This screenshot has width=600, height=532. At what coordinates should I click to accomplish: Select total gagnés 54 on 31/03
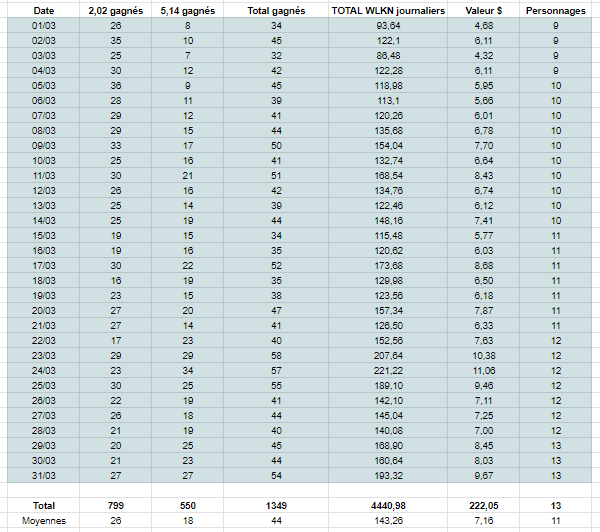click(276, 476)
